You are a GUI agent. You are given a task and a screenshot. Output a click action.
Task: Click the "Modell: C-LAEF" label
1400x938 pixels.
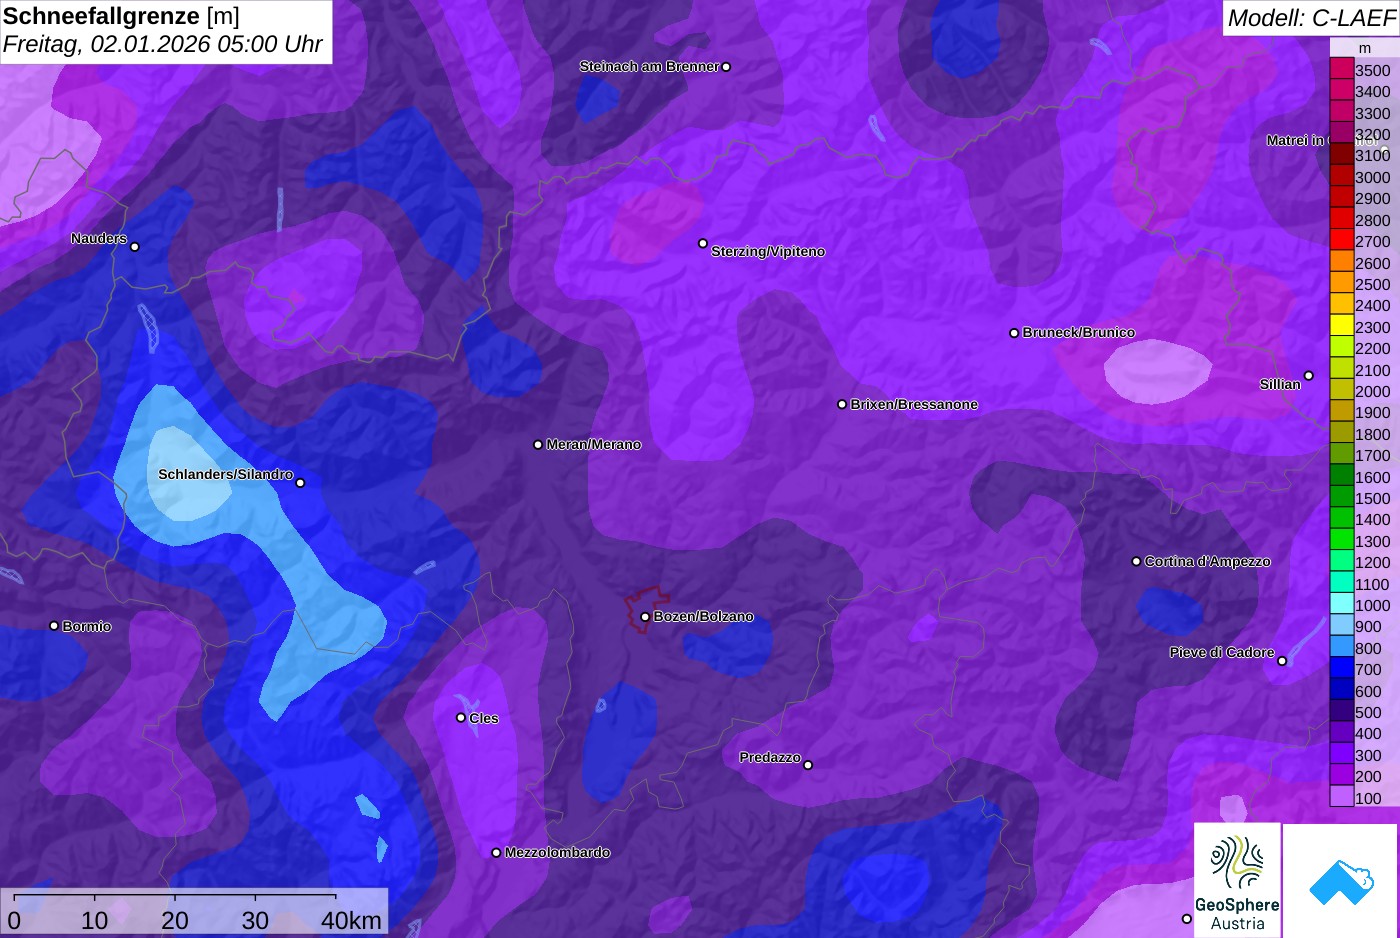[x=1311, y=18]
